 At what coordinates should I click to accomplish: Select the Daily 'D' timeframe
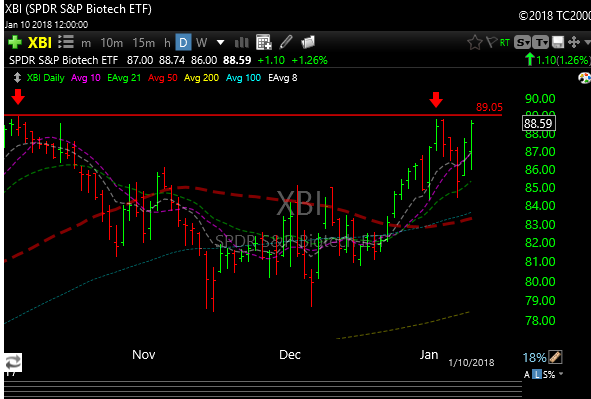tap(183, 43)
